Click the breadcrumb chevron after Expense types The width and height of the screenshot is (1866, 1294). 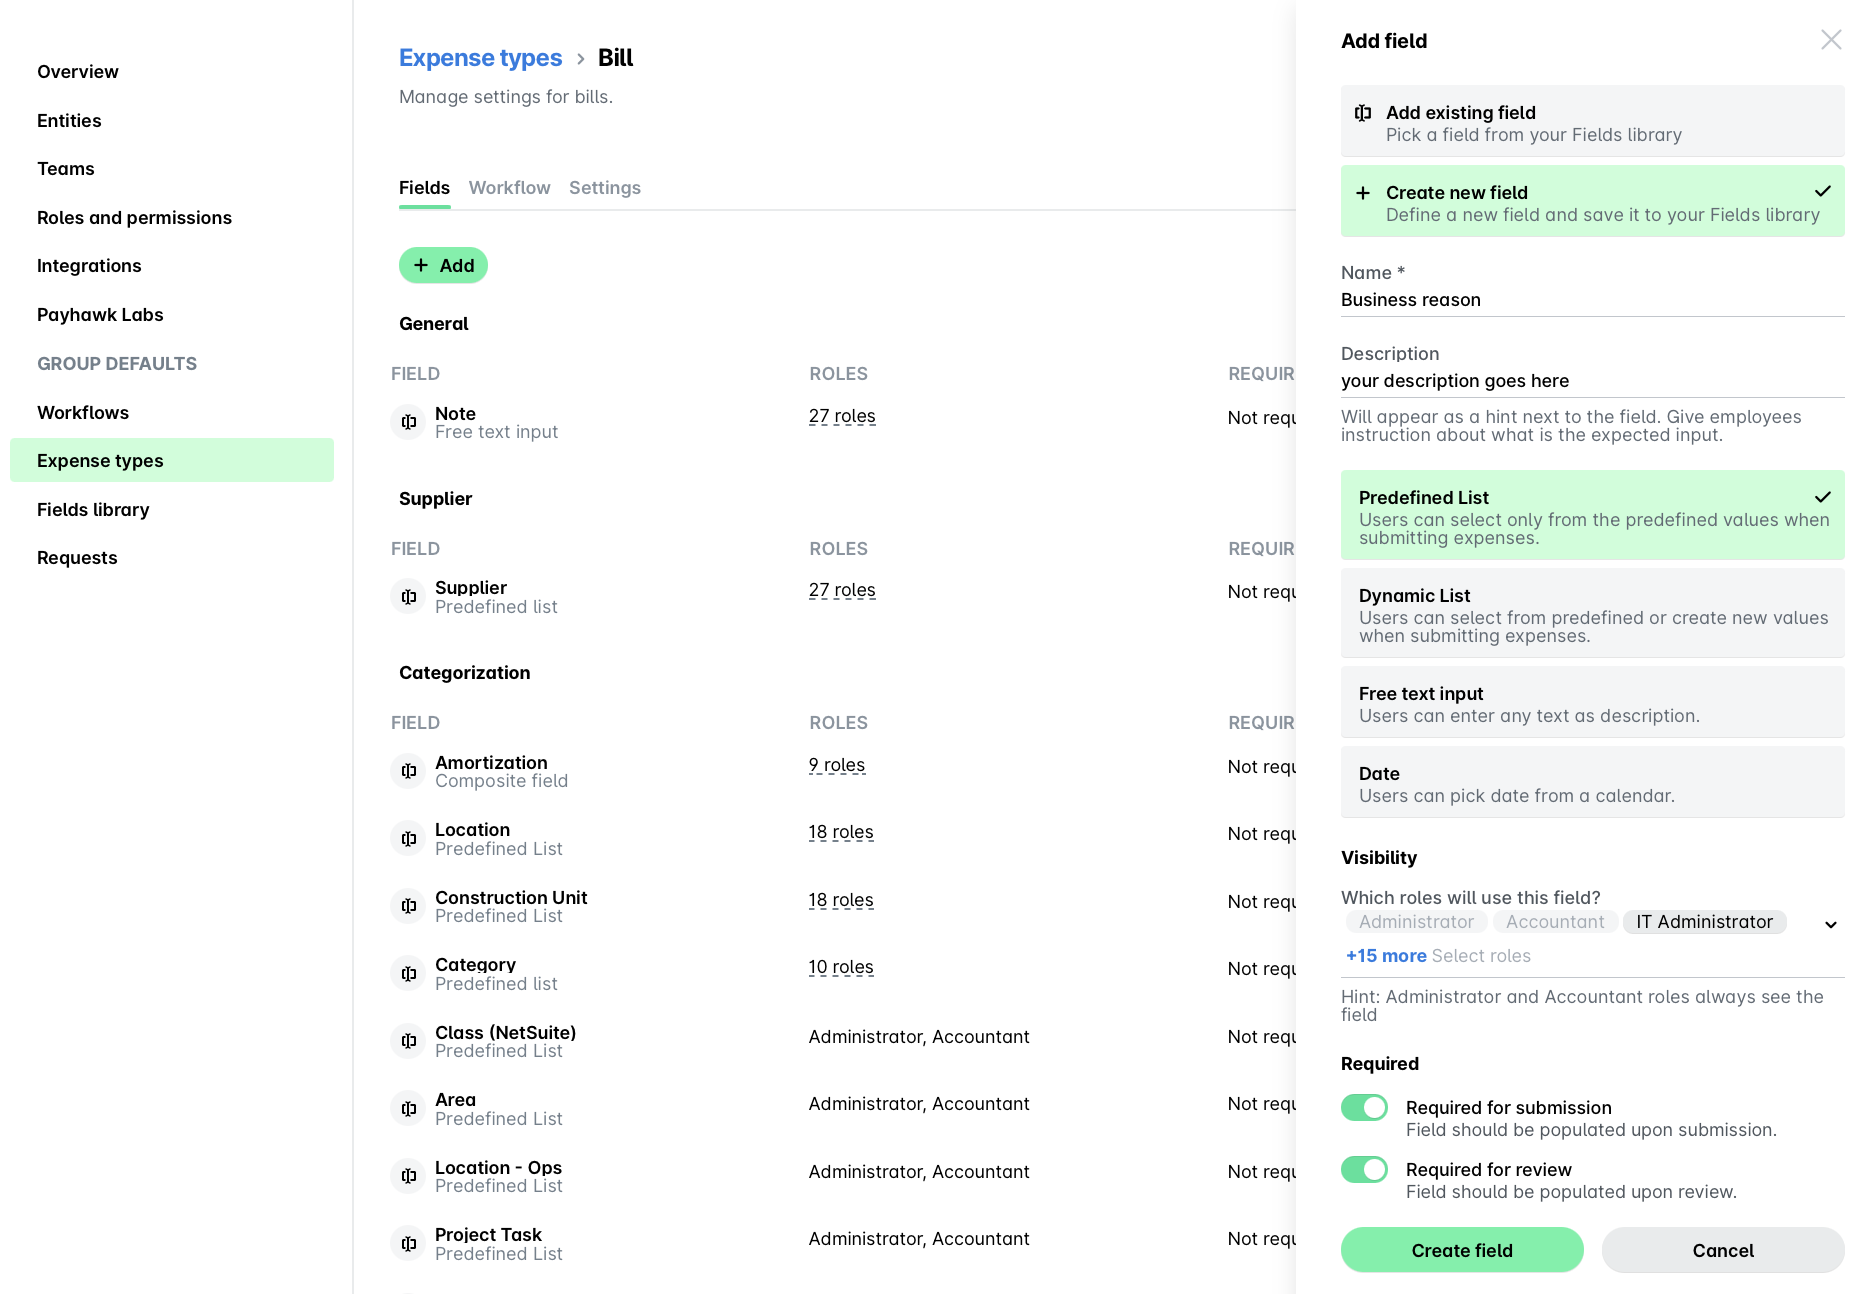(x=580, y=59)
